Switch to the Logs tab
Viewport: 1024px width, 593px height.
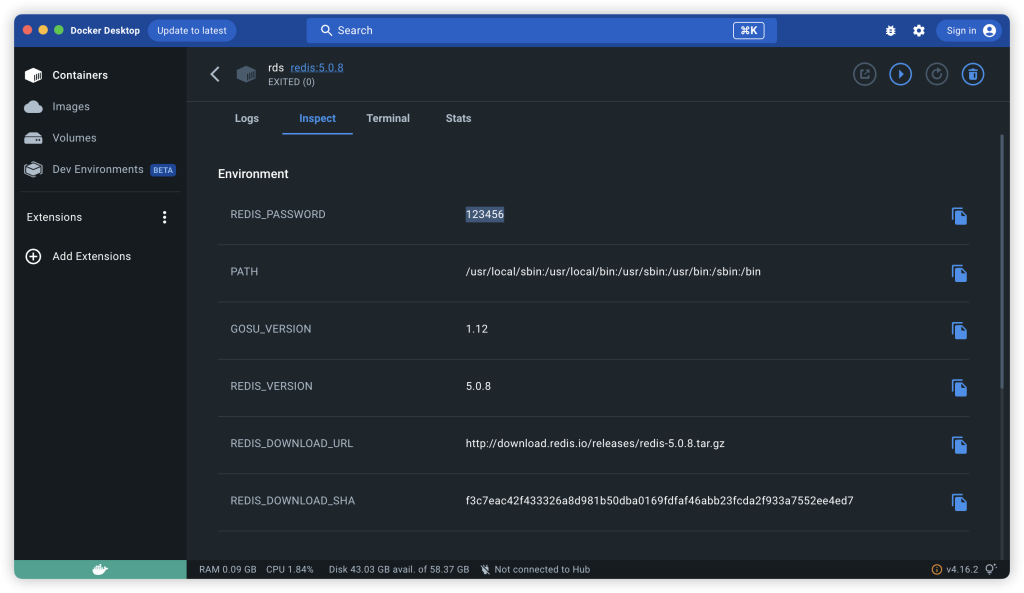(x=246, y=118)
